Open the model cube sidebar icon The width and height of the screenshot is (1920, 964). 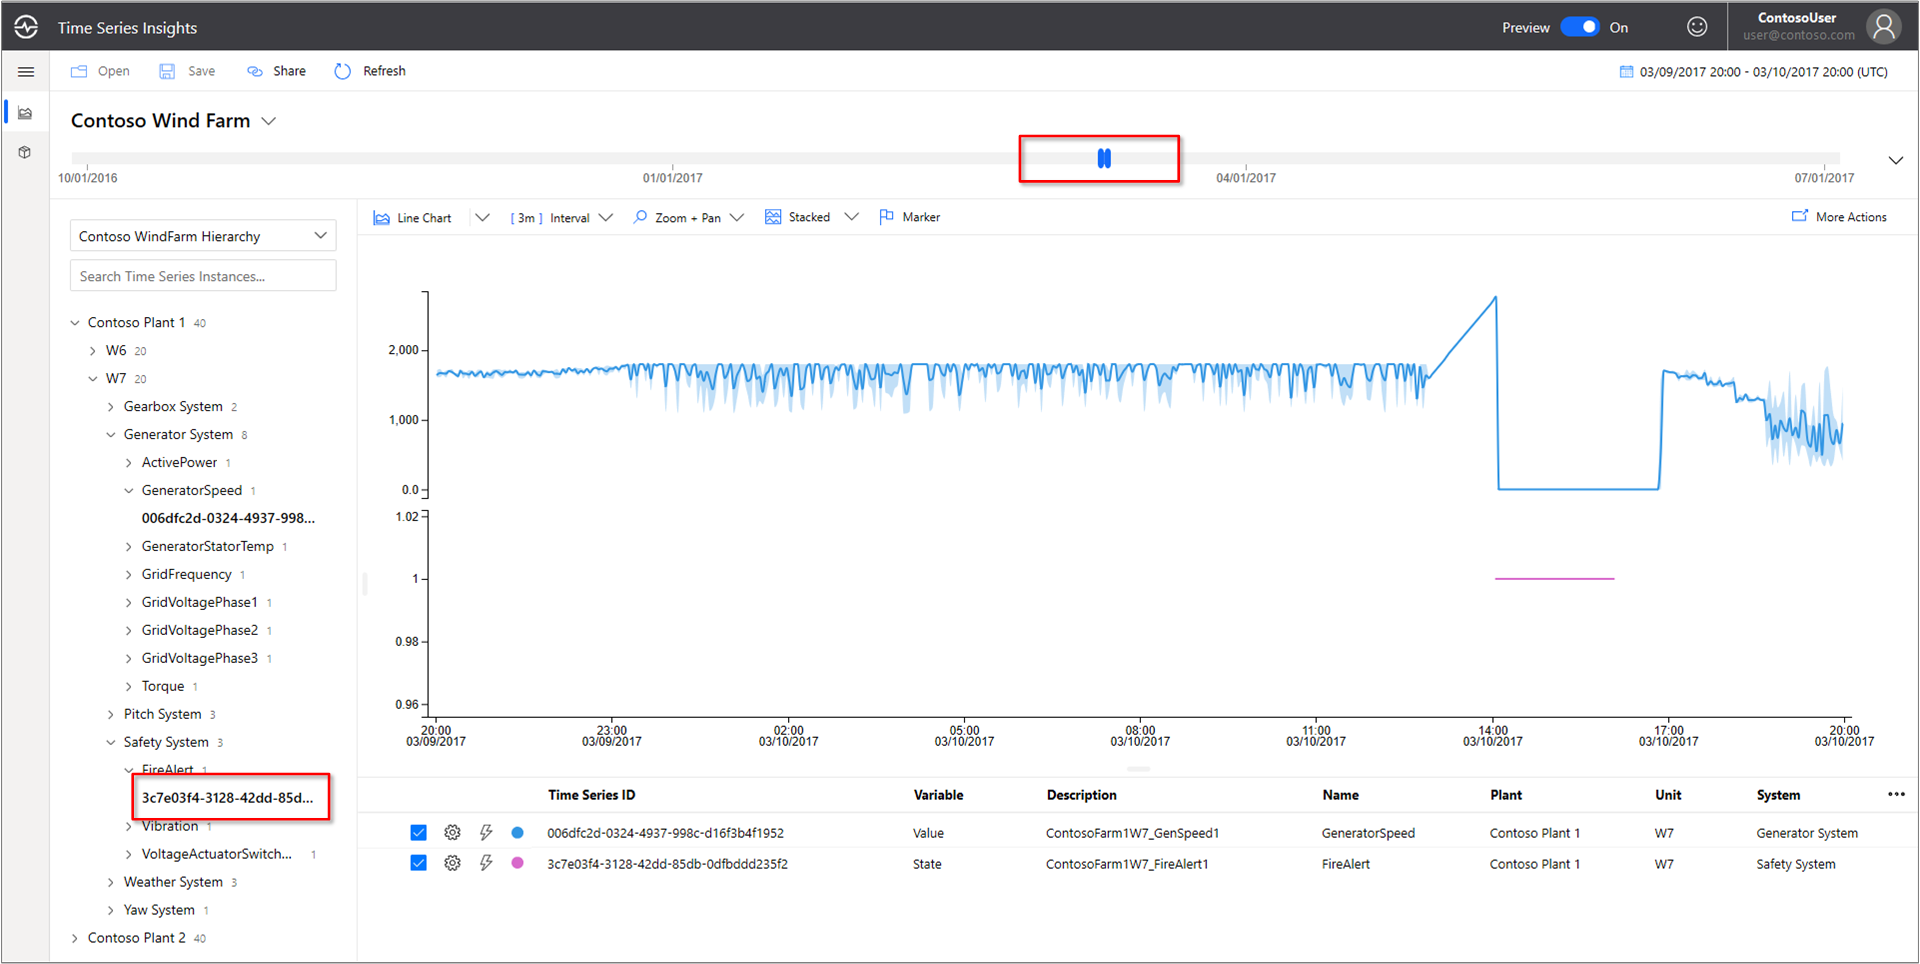point(26,153)
